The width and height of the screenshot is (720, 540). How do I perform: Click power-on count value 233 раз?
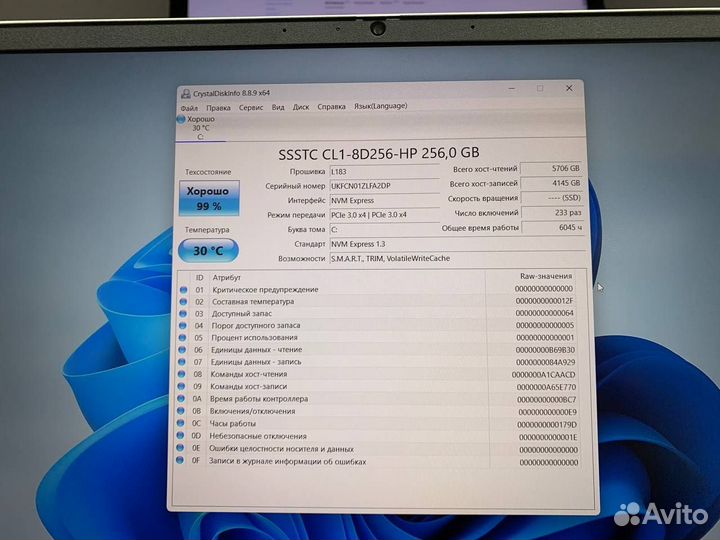coord(552,213)
